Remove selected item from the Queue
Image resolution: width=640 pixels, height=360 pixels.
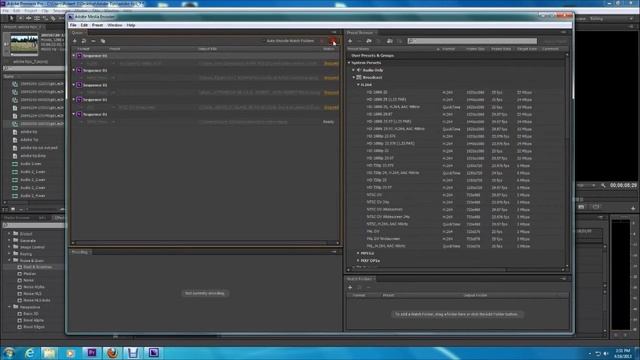click(93, 41)
